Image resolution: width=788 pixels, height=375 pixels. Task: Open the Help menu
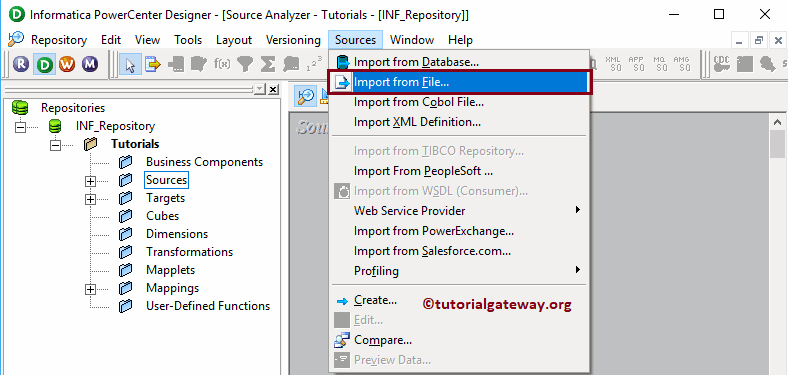[x=460, y=40]
